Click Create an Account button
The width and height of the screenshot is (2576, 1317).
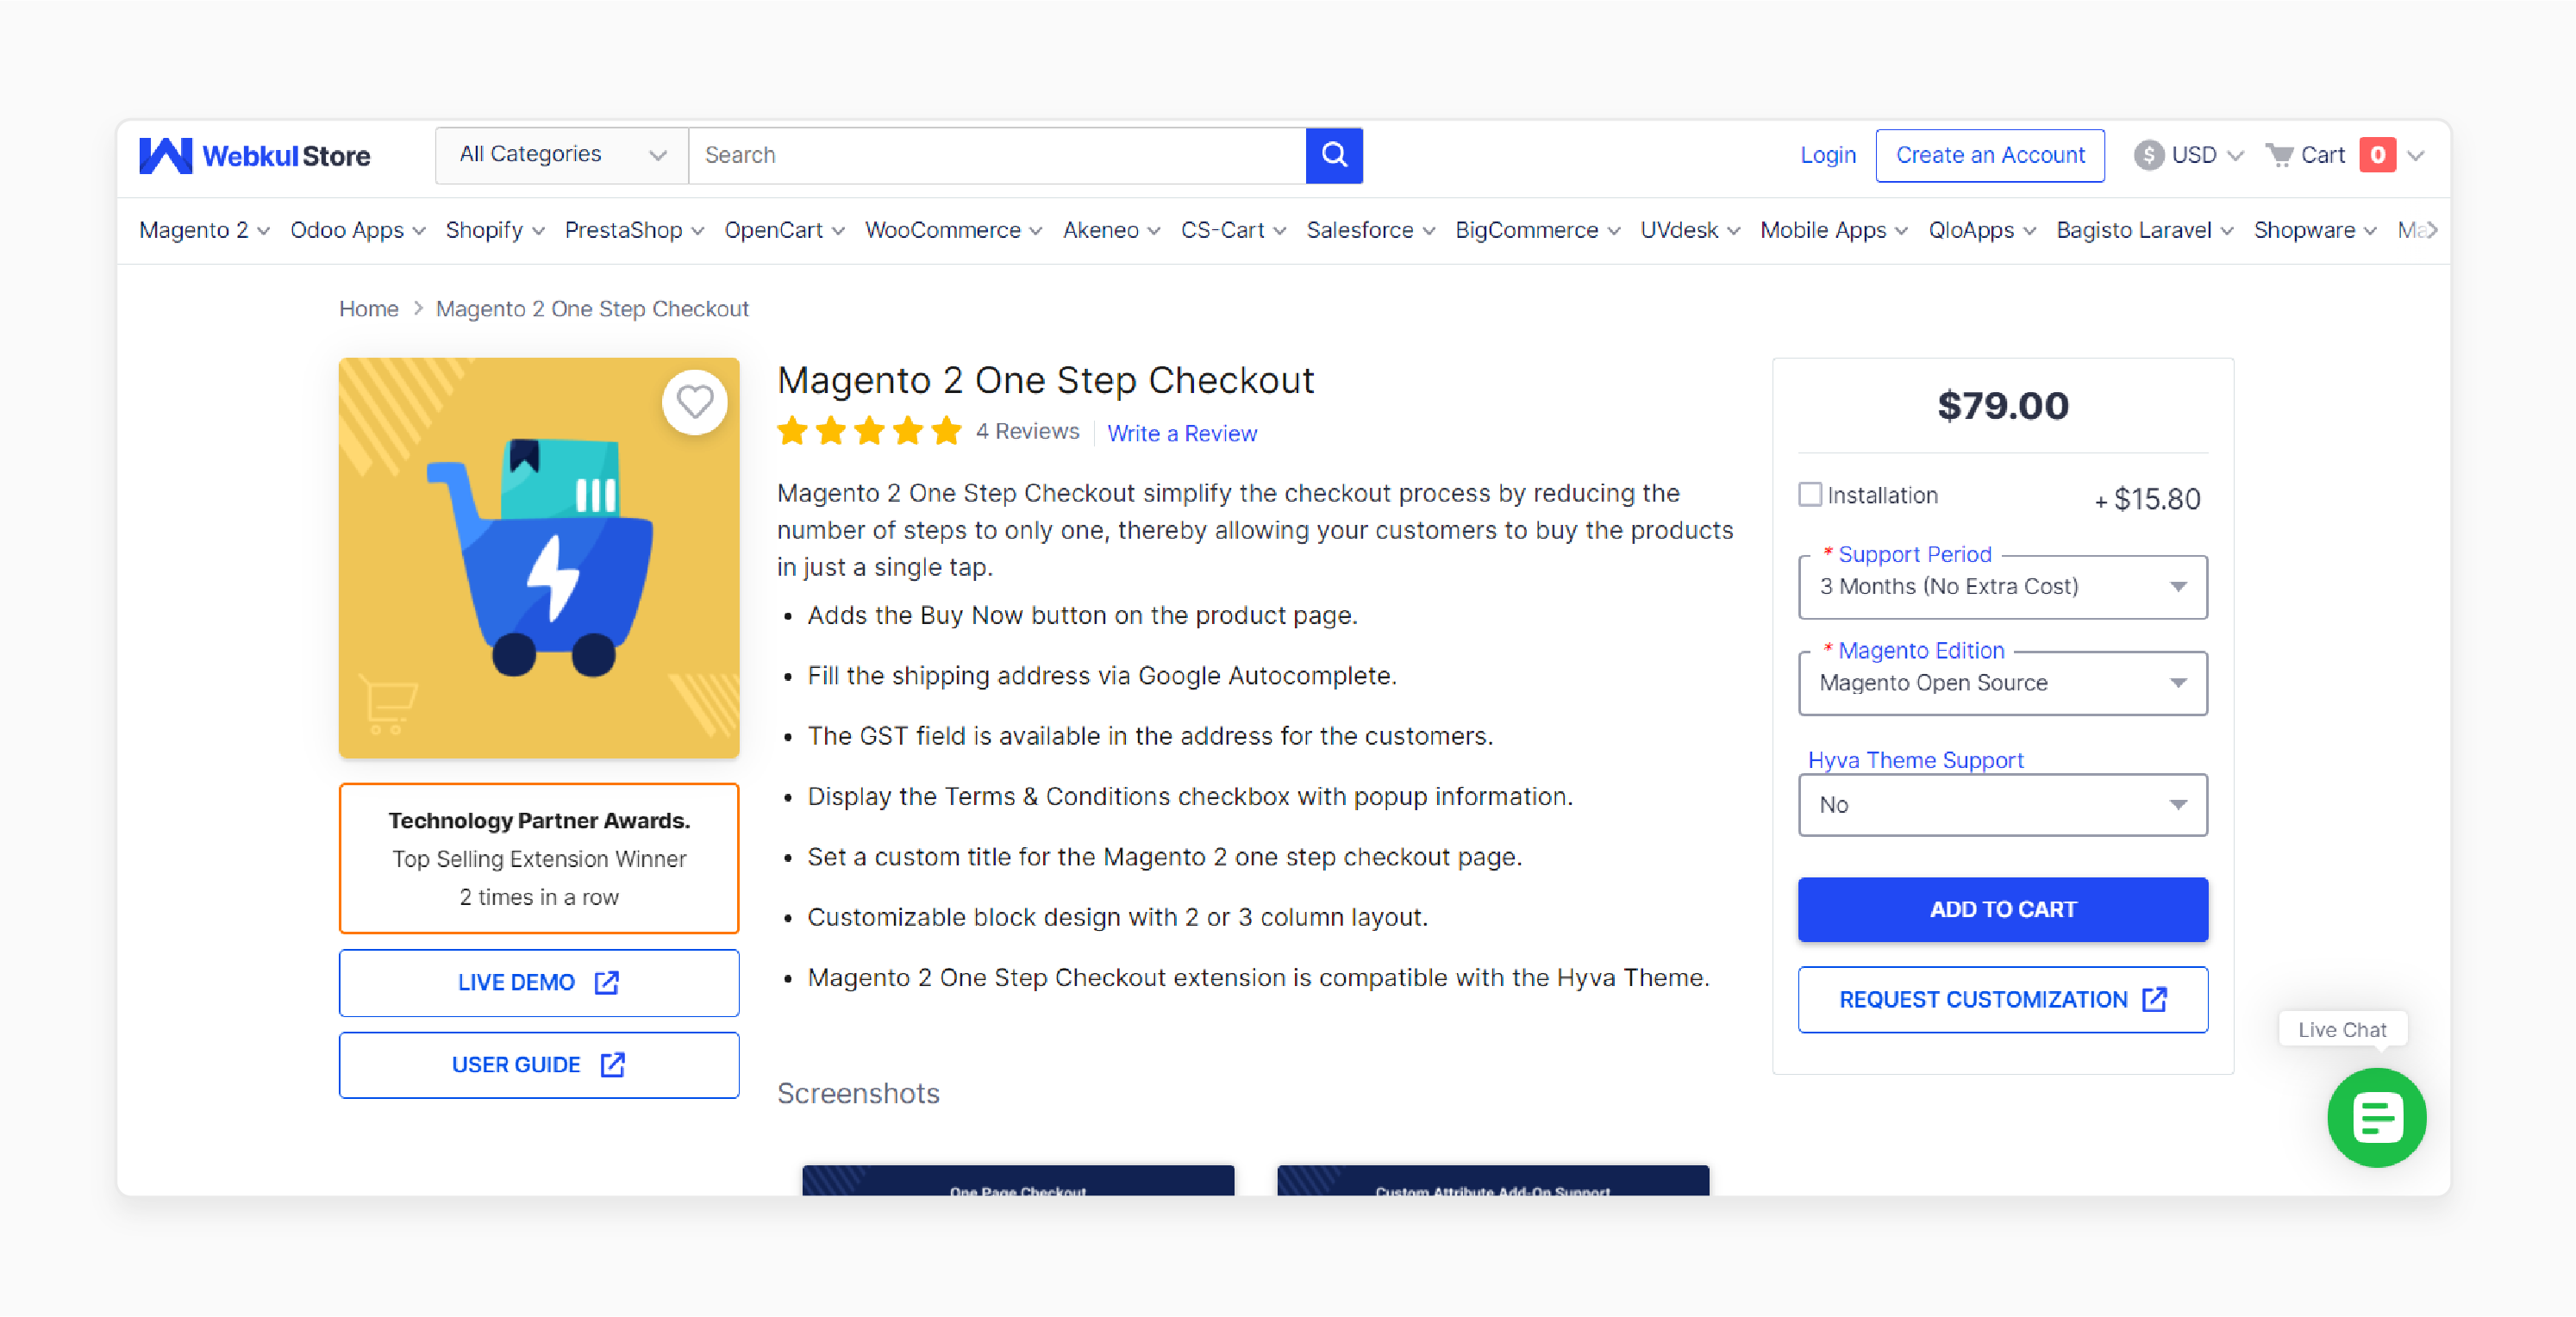(x=1989, y=155)
